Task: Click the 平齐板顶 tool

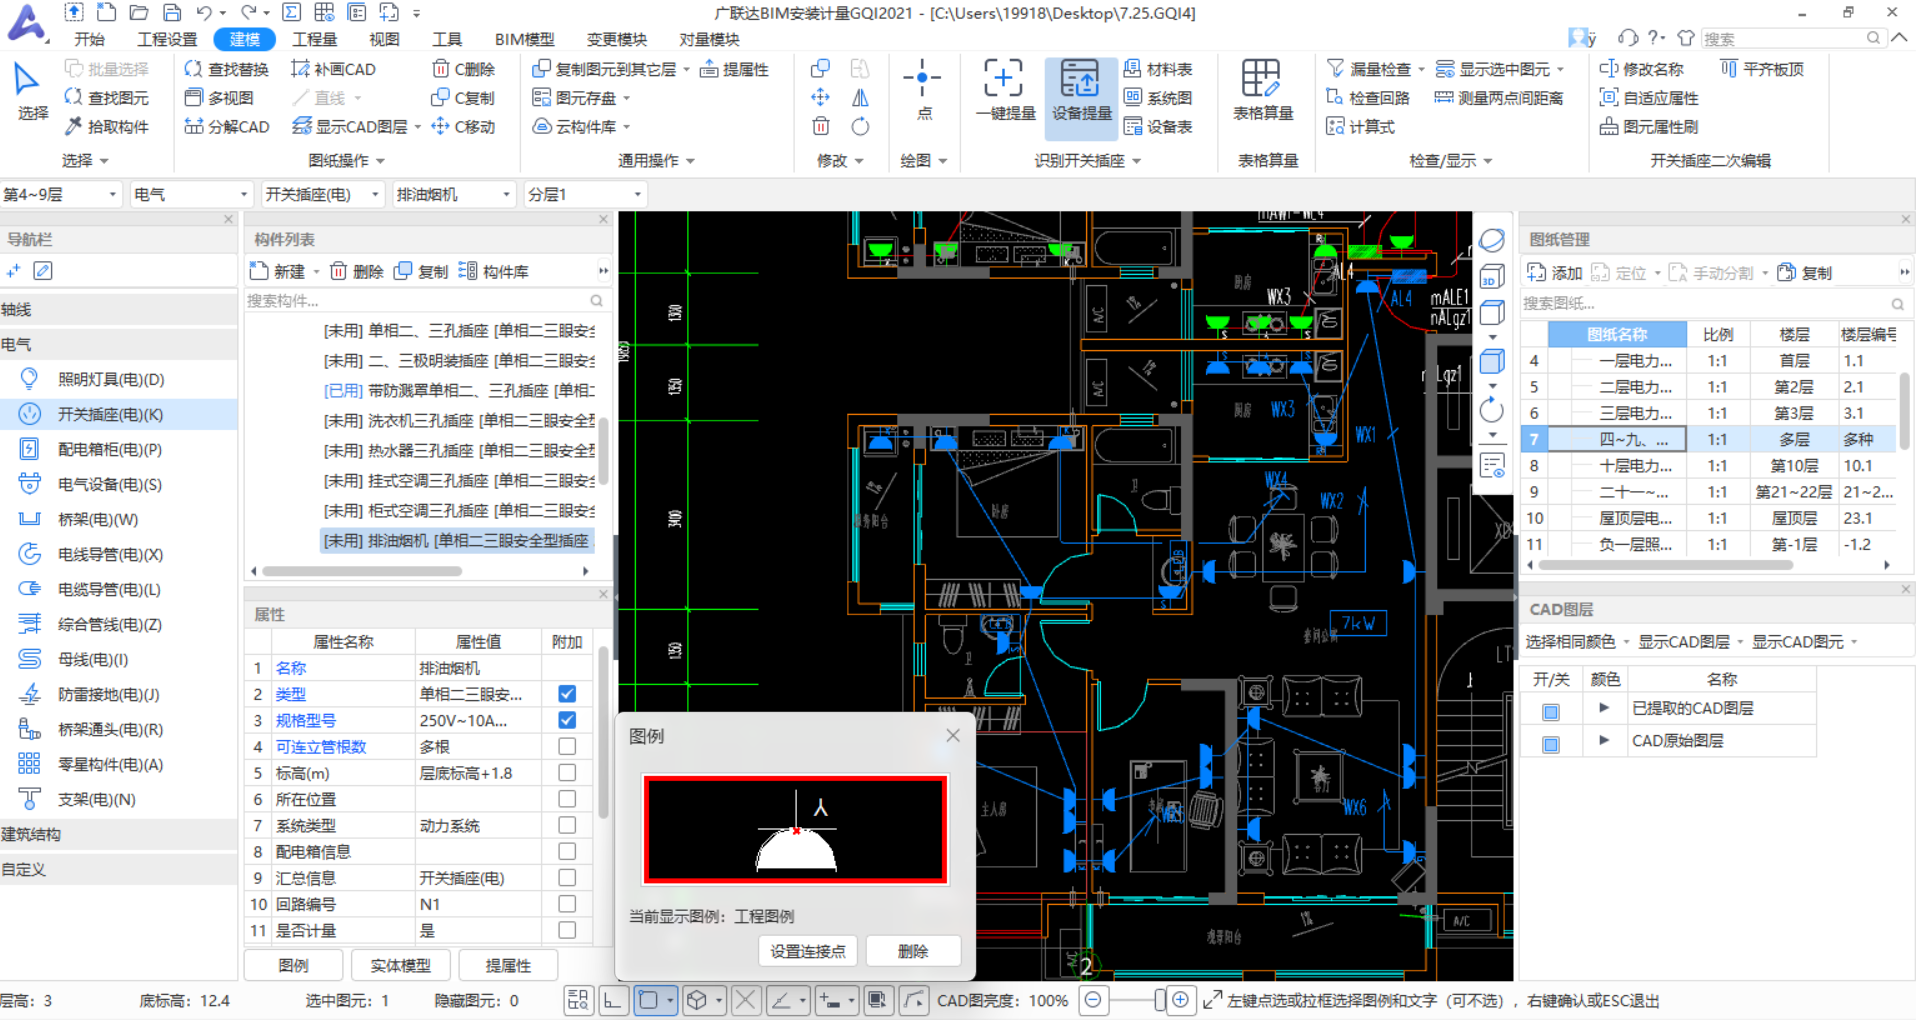Action: 1762,69
